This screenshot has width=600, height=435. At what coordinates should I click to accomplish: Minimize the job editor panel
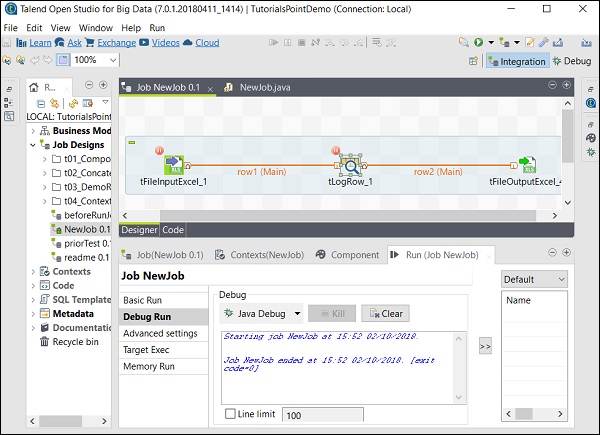[552, 85]
